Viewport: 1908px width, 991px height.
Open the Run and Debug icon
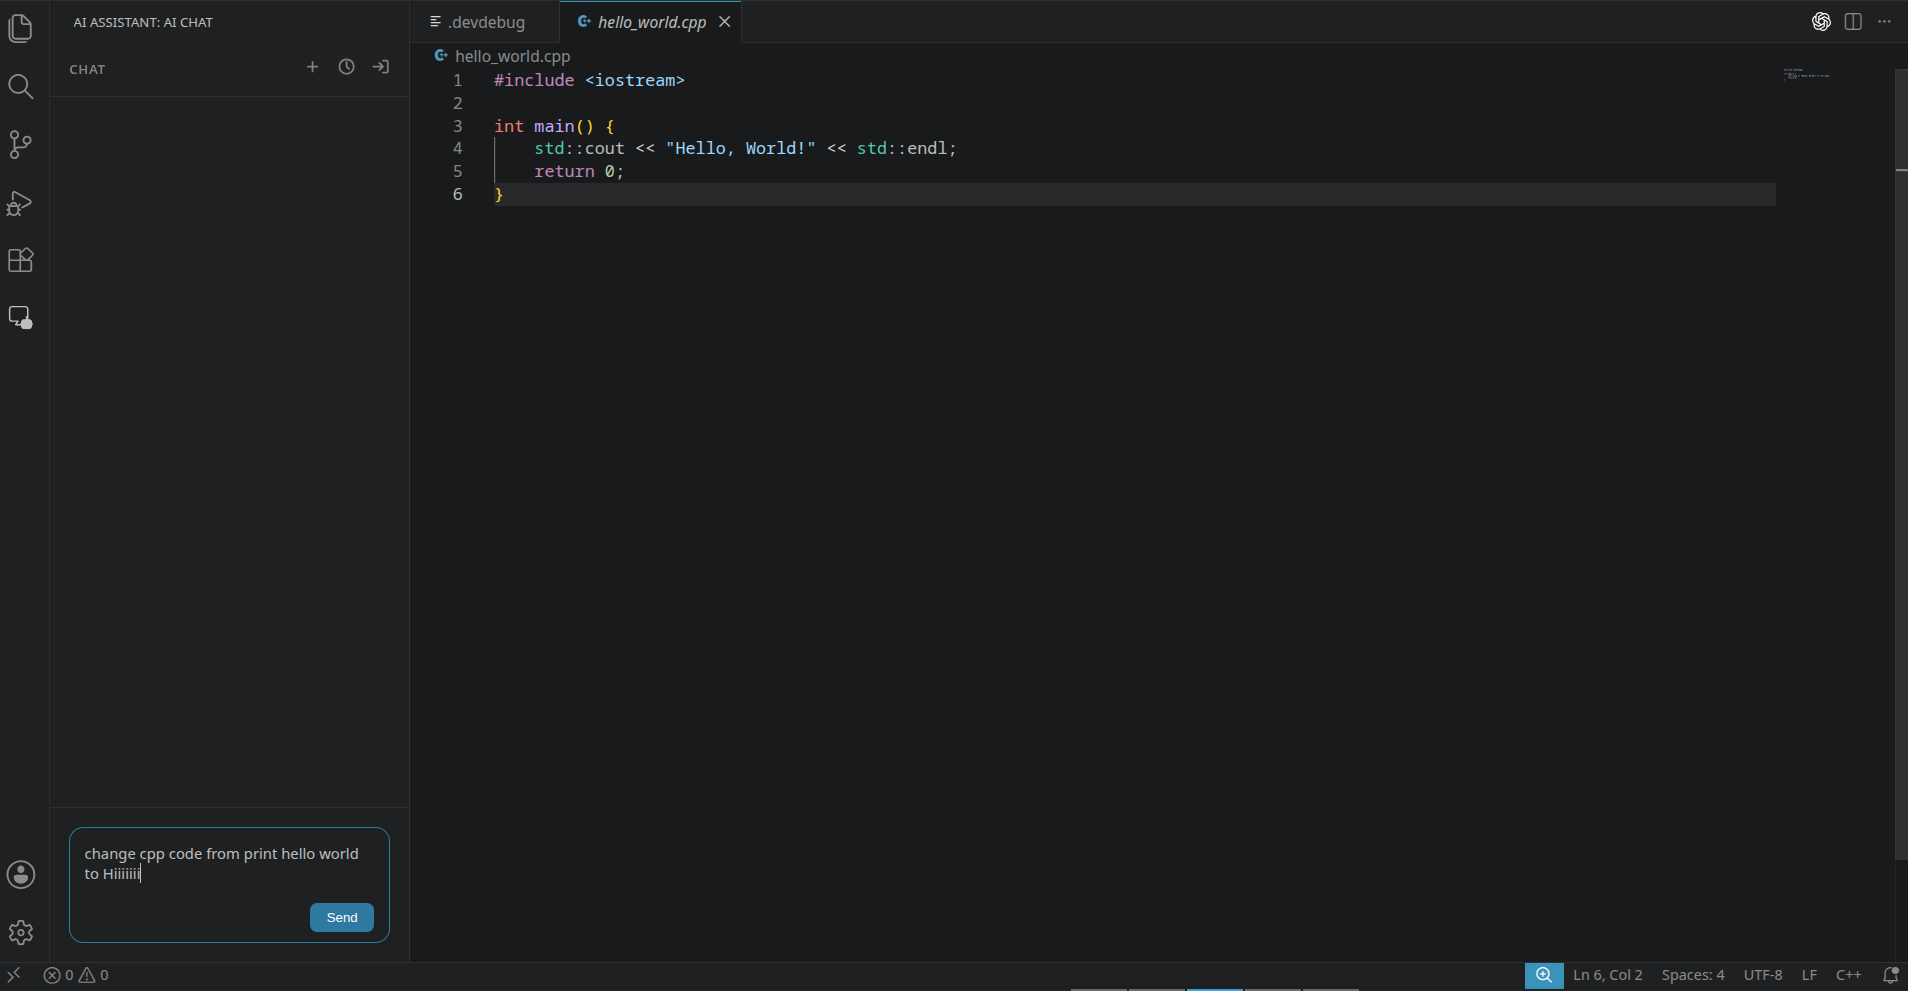(21, 203)
